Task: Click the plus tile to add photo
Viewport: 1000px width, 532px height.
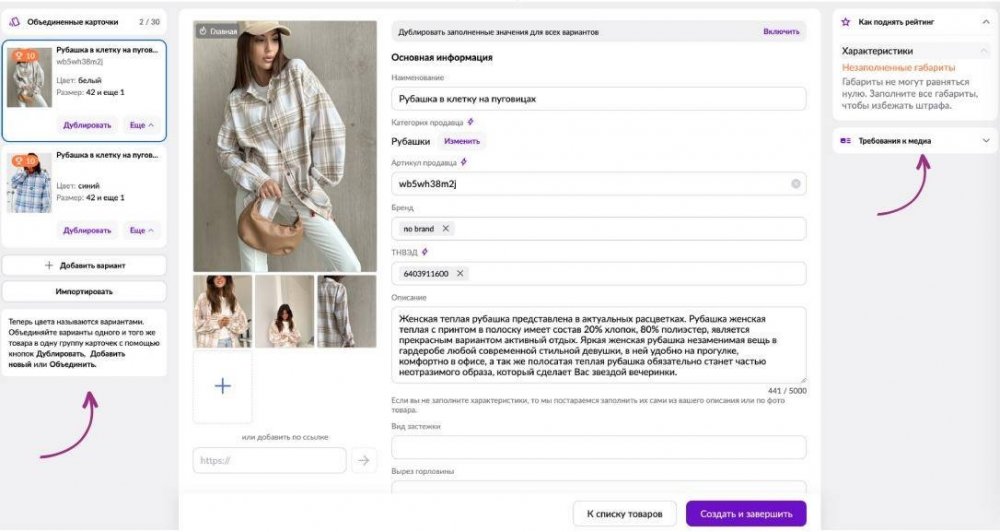Action: click(223, 387)
